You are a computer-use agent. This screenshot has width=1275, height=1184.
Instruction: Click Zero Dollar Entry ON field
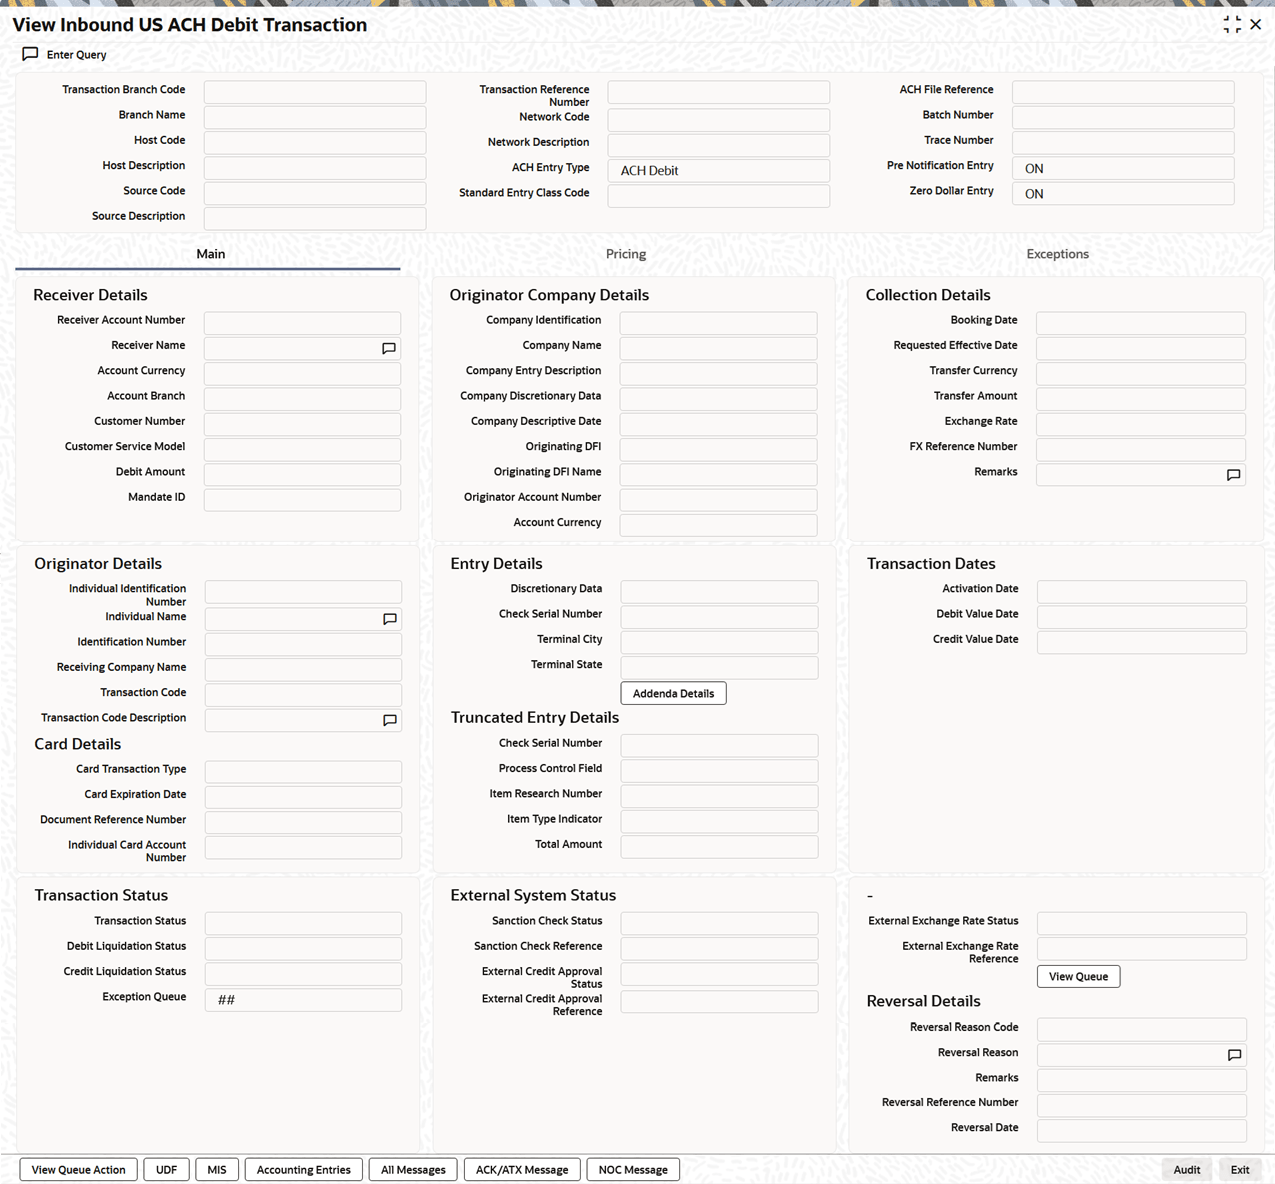click(x=1123, y=193)
